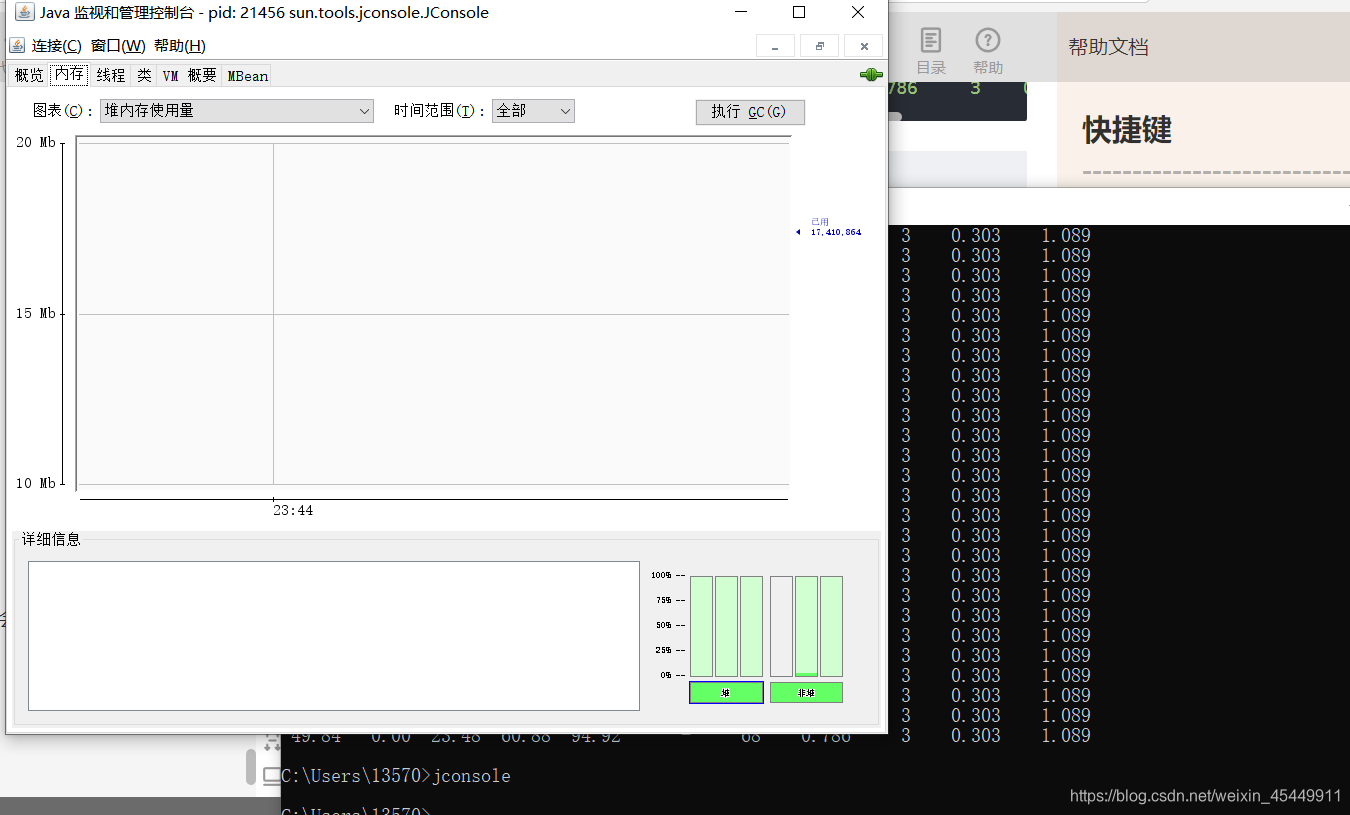The width and height of the screenshot is (1350, 815).
Task: Maximize the JConsole main window
Action: 799,12
